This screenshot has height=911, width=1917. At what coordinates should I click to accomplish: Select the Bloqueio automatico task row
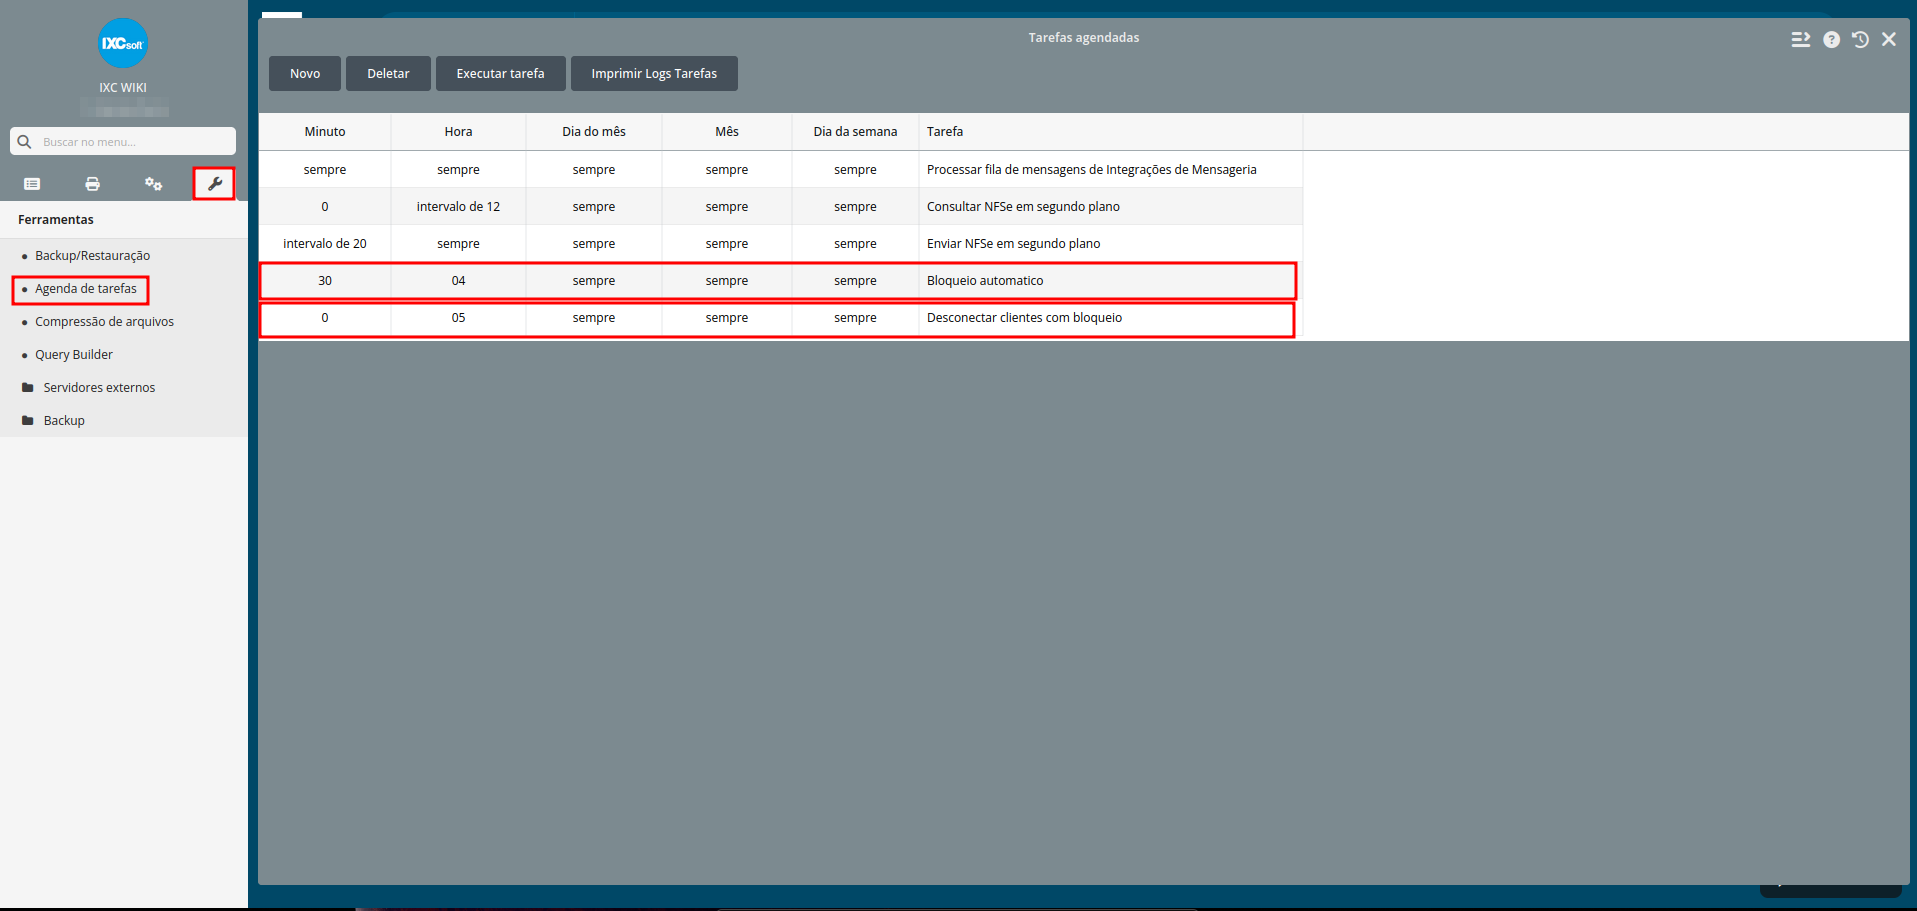(780, 281)
